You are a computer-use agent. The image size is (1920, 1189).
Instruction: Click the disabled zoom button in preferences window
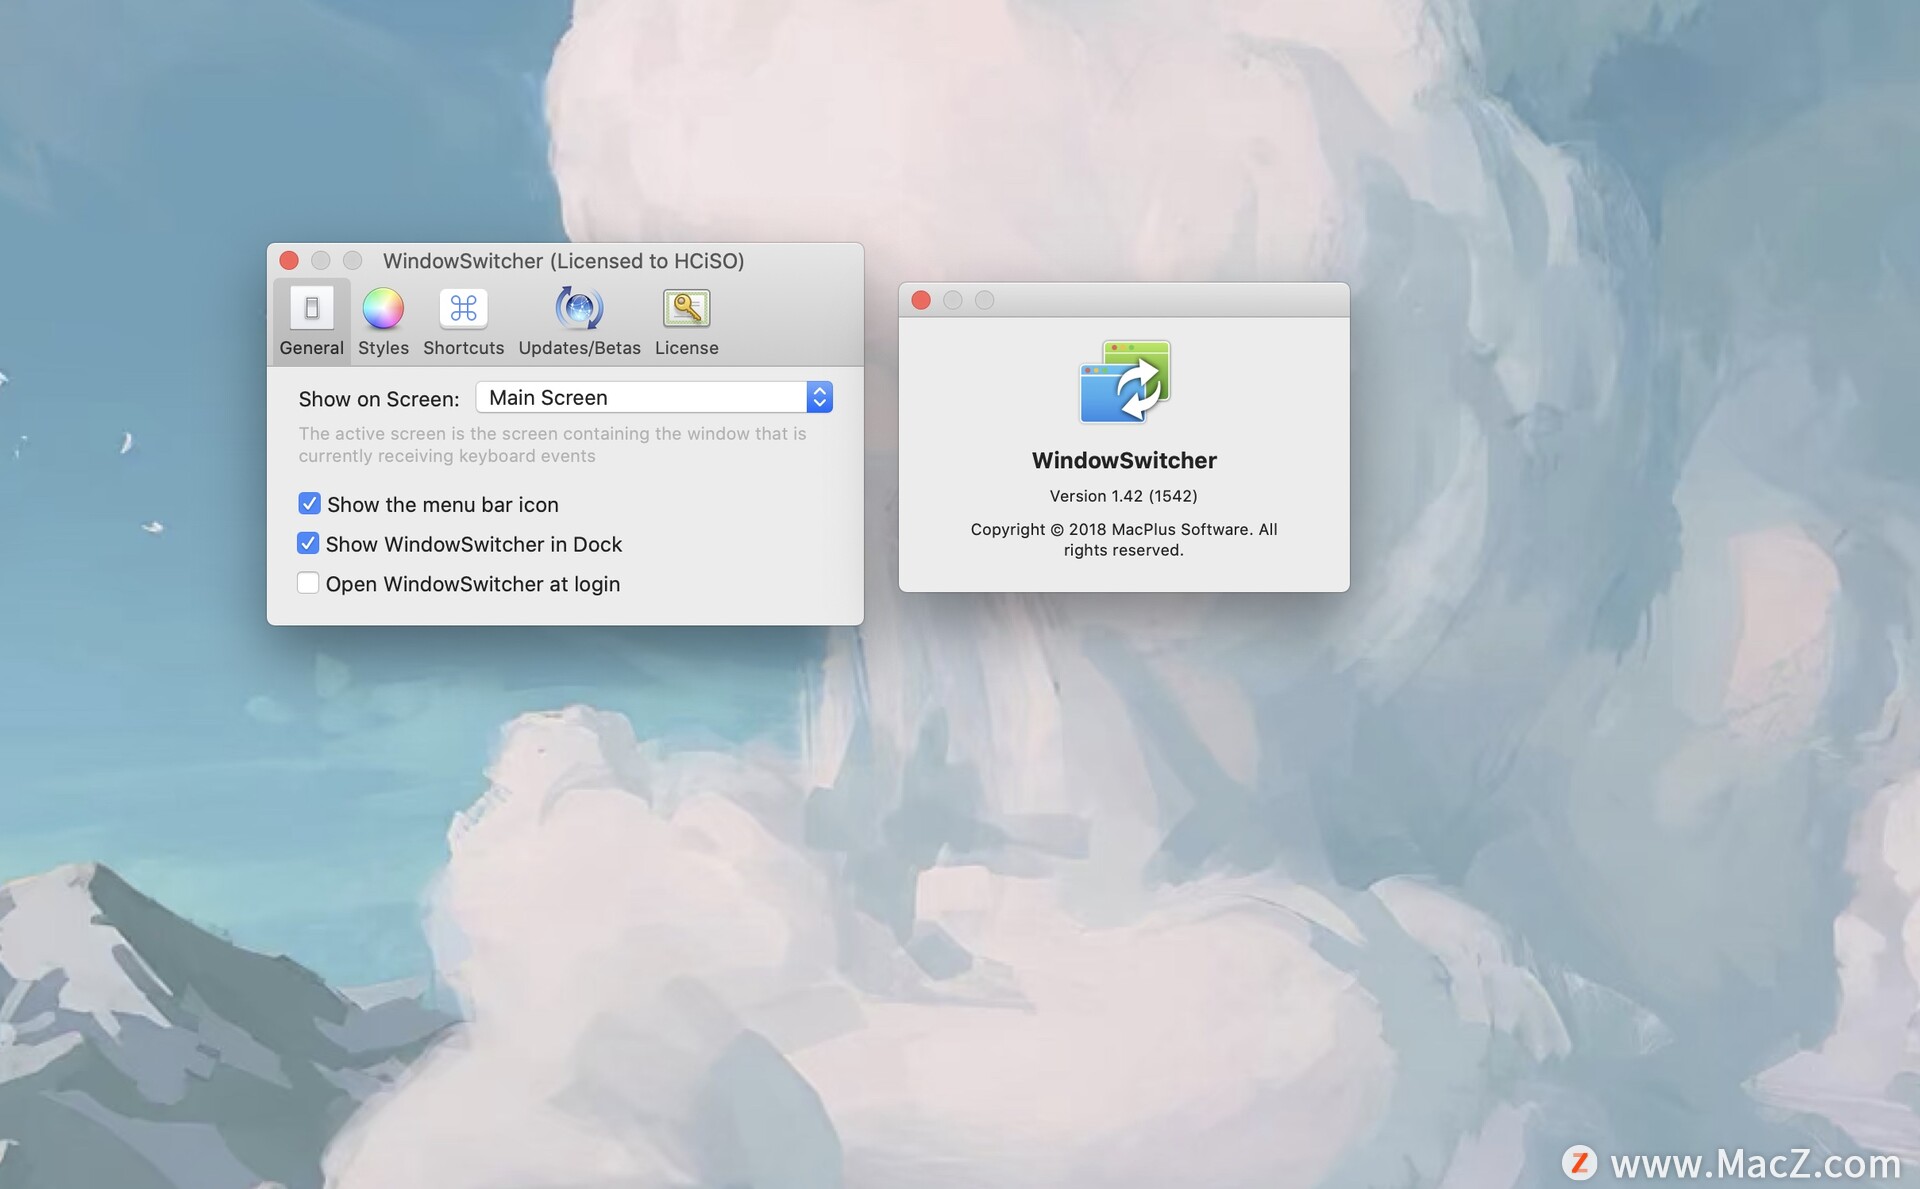(x=352, y=260)
